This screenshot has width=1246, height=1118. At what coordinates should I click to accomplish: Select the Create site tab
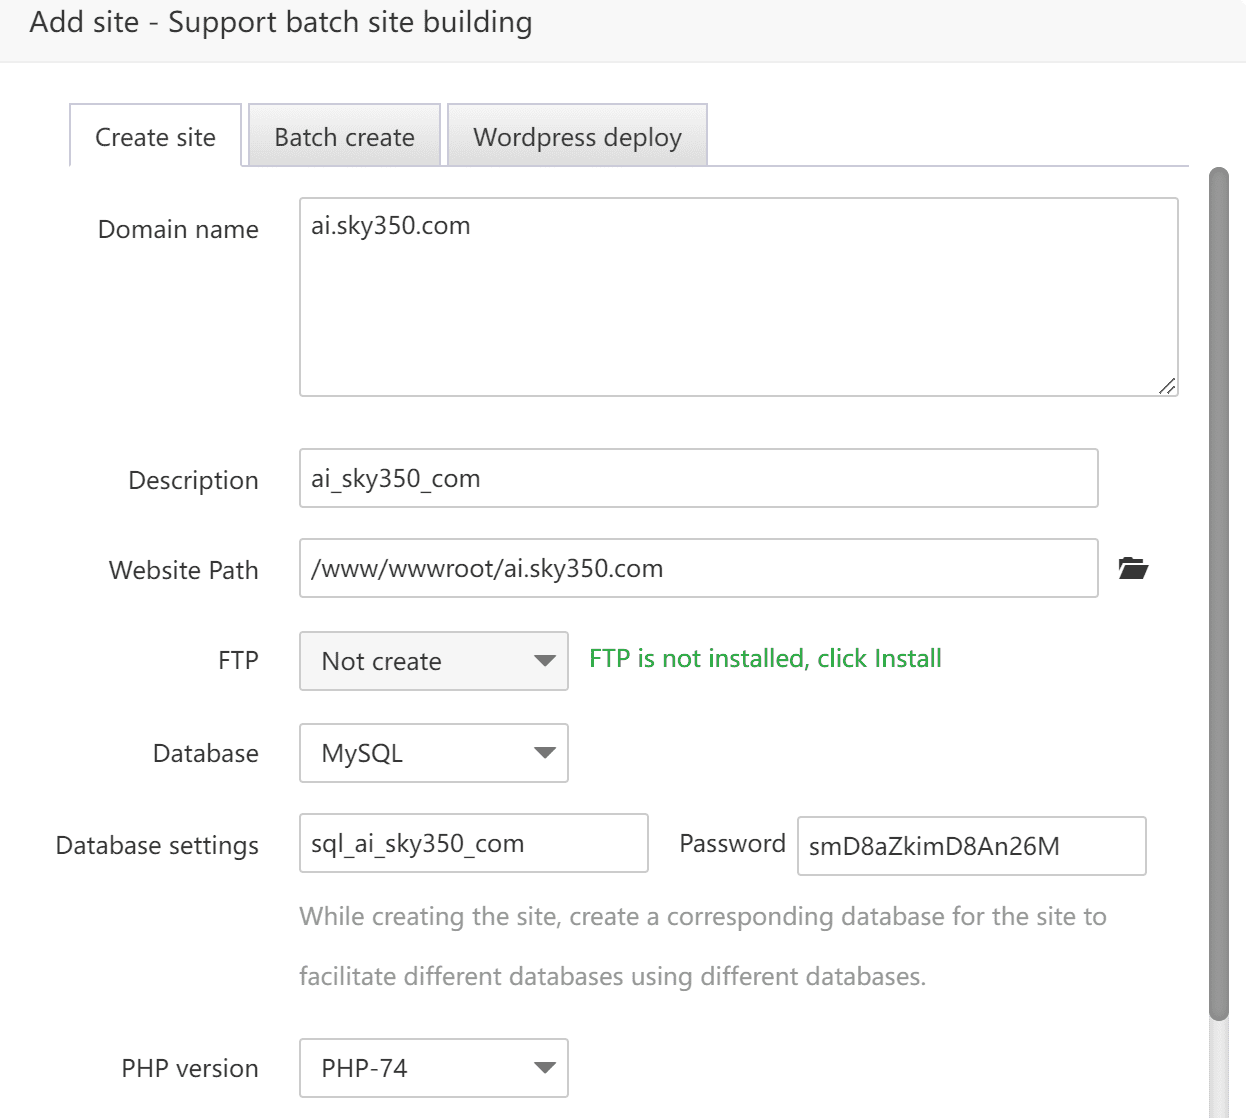(155, 137)
